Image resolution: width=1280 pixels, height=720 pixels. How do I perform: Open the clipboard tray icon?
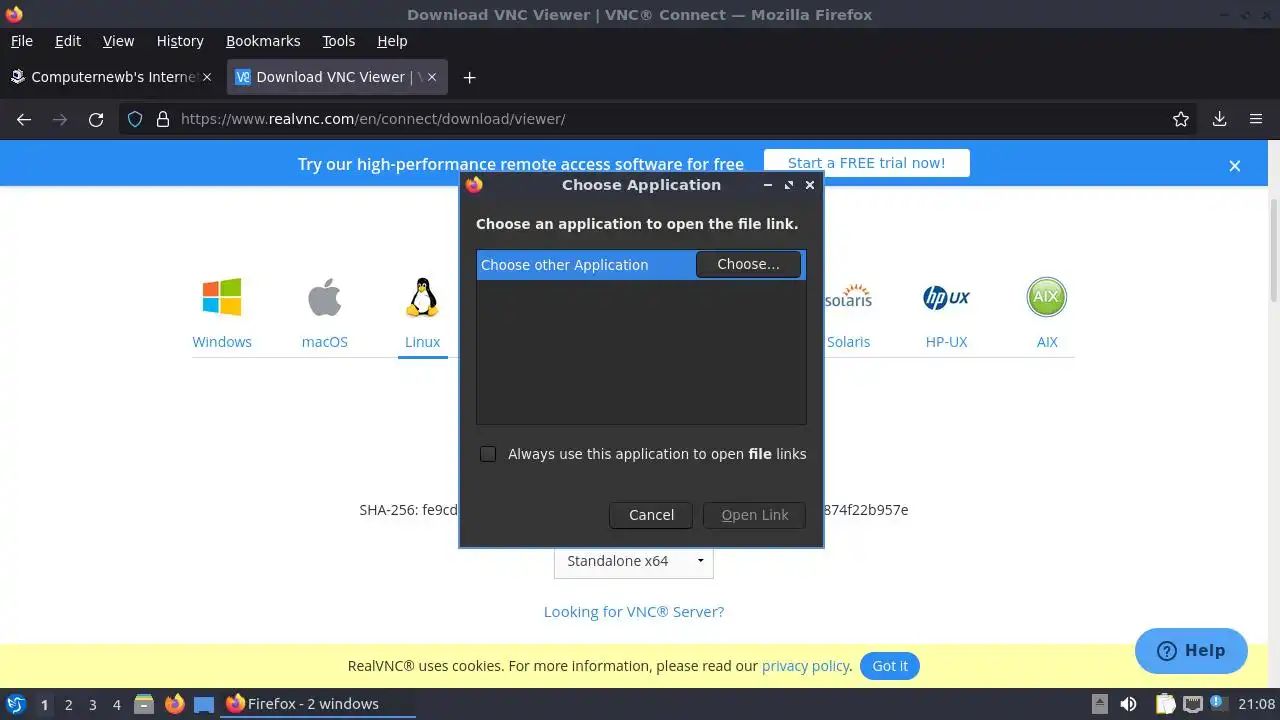1166,704
